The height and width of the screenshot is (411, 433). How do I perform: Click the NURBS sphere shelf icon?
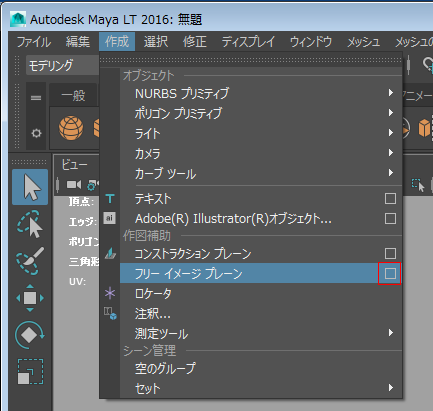[x=71, y=128]
